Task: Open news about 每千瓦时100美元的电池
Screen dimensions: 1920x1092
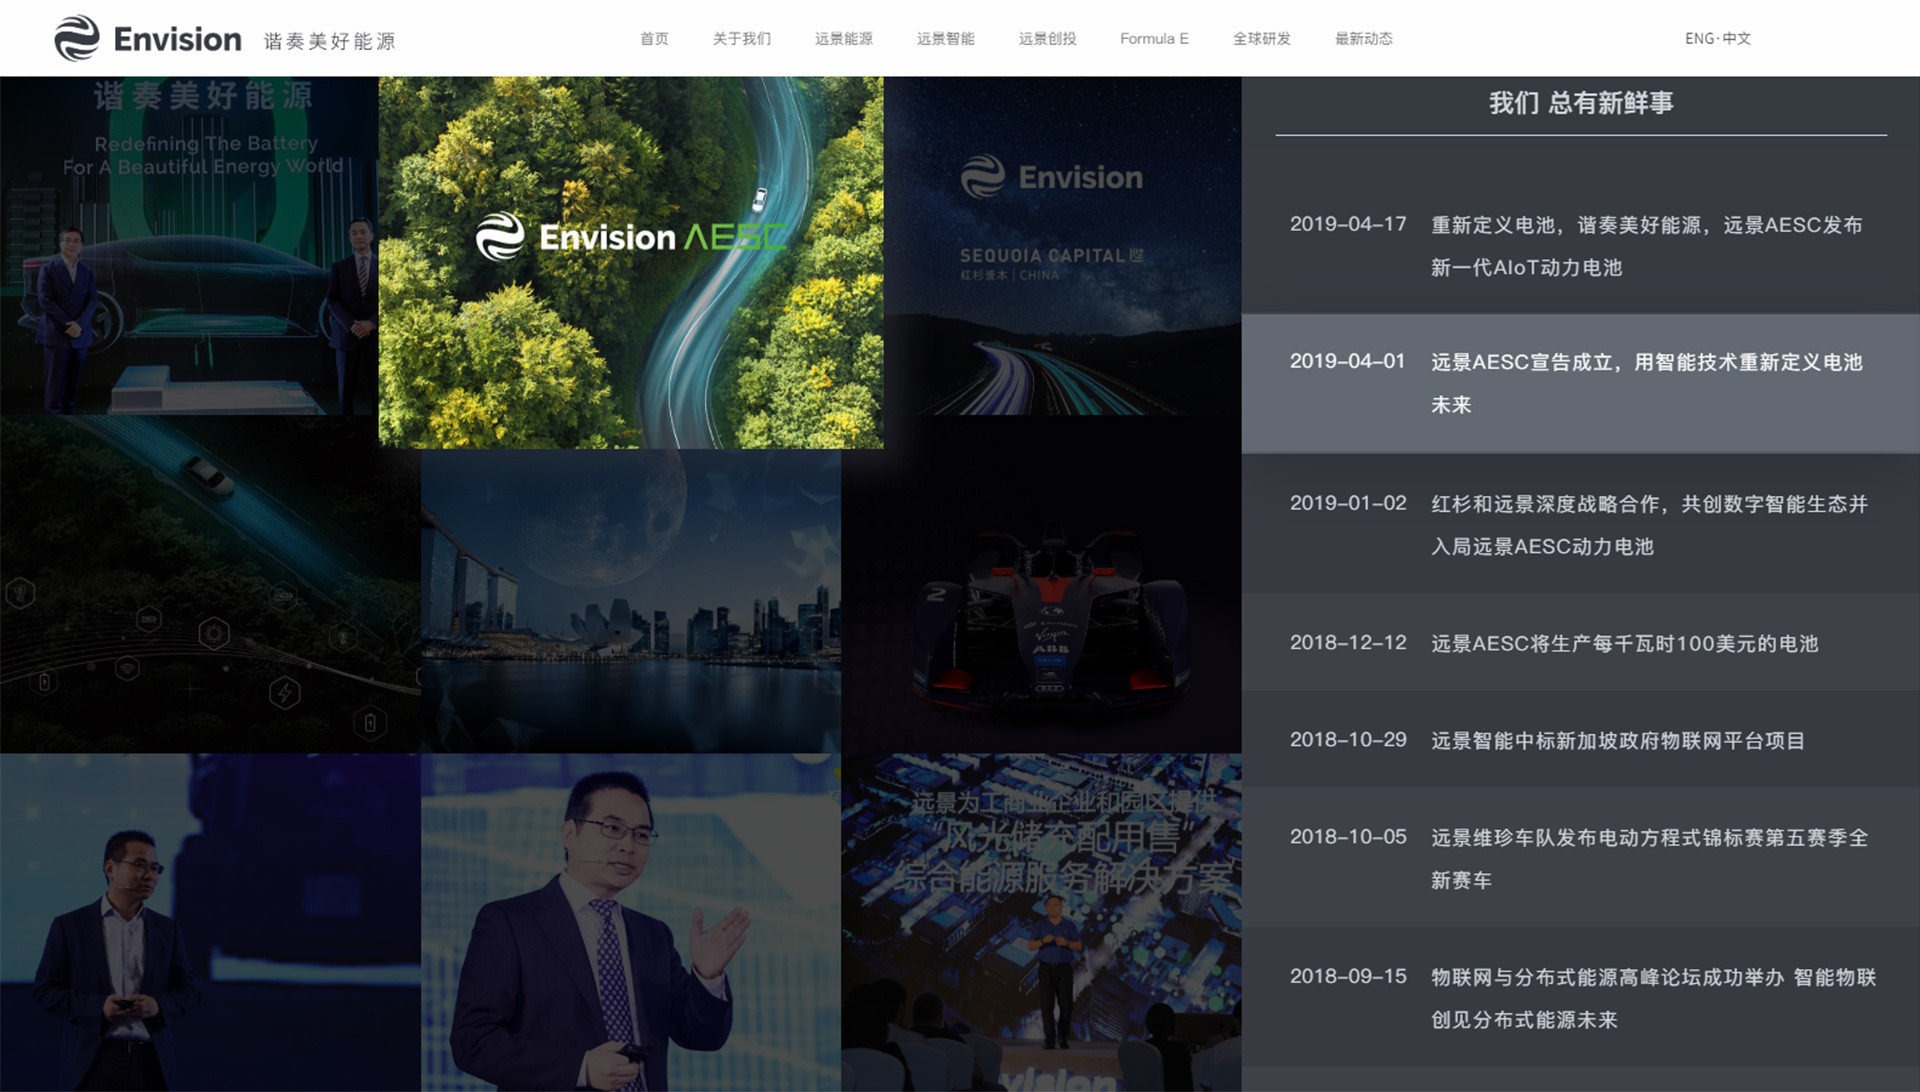Action: point(1624,644)
